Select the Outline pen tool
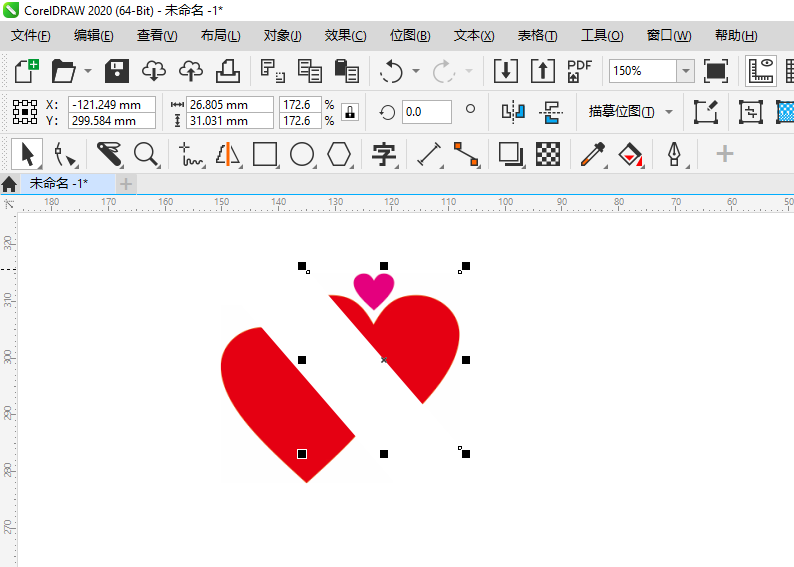The image size is (794, 567). point(674,154)
